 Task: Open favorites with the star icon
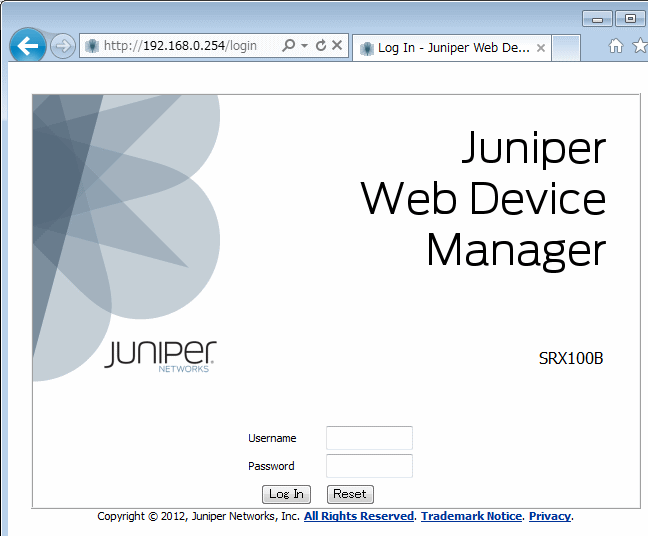[x=641, y=45]
